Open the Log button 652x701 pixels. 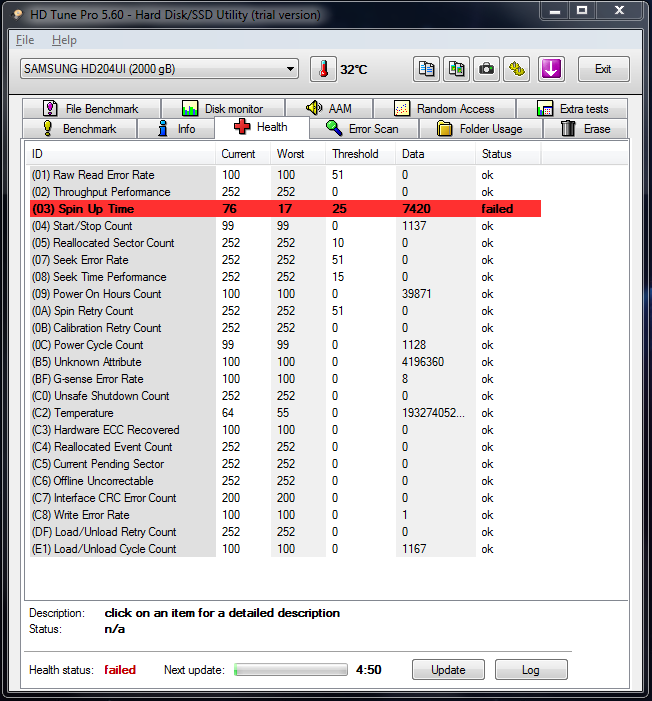click(531, 670)
